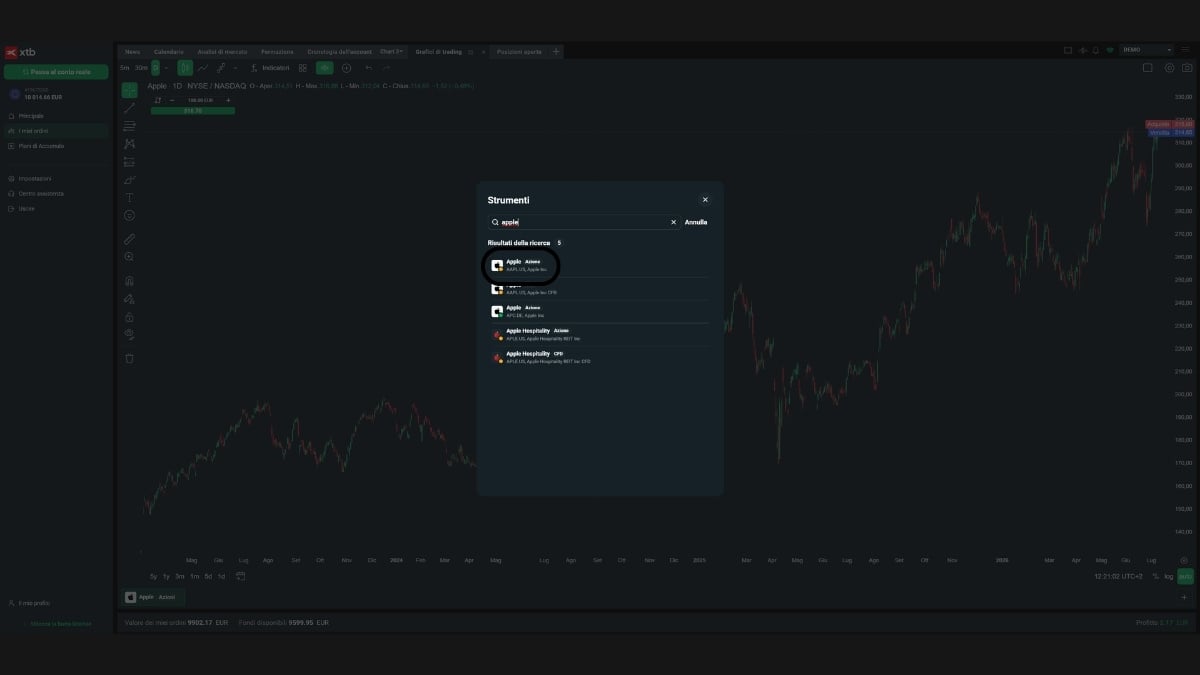Toggle auto scale on chart
This screenshot has height=675, width=1200.
coord(1186,577)
